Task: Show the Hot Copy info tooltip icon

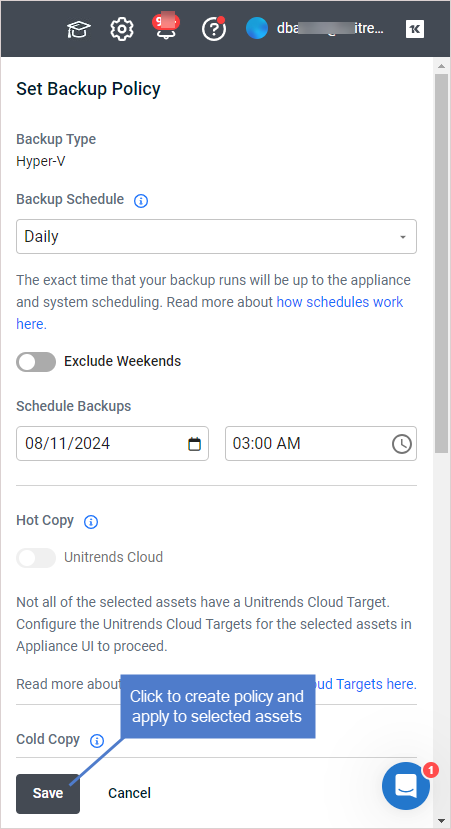Action: point(91,522)
